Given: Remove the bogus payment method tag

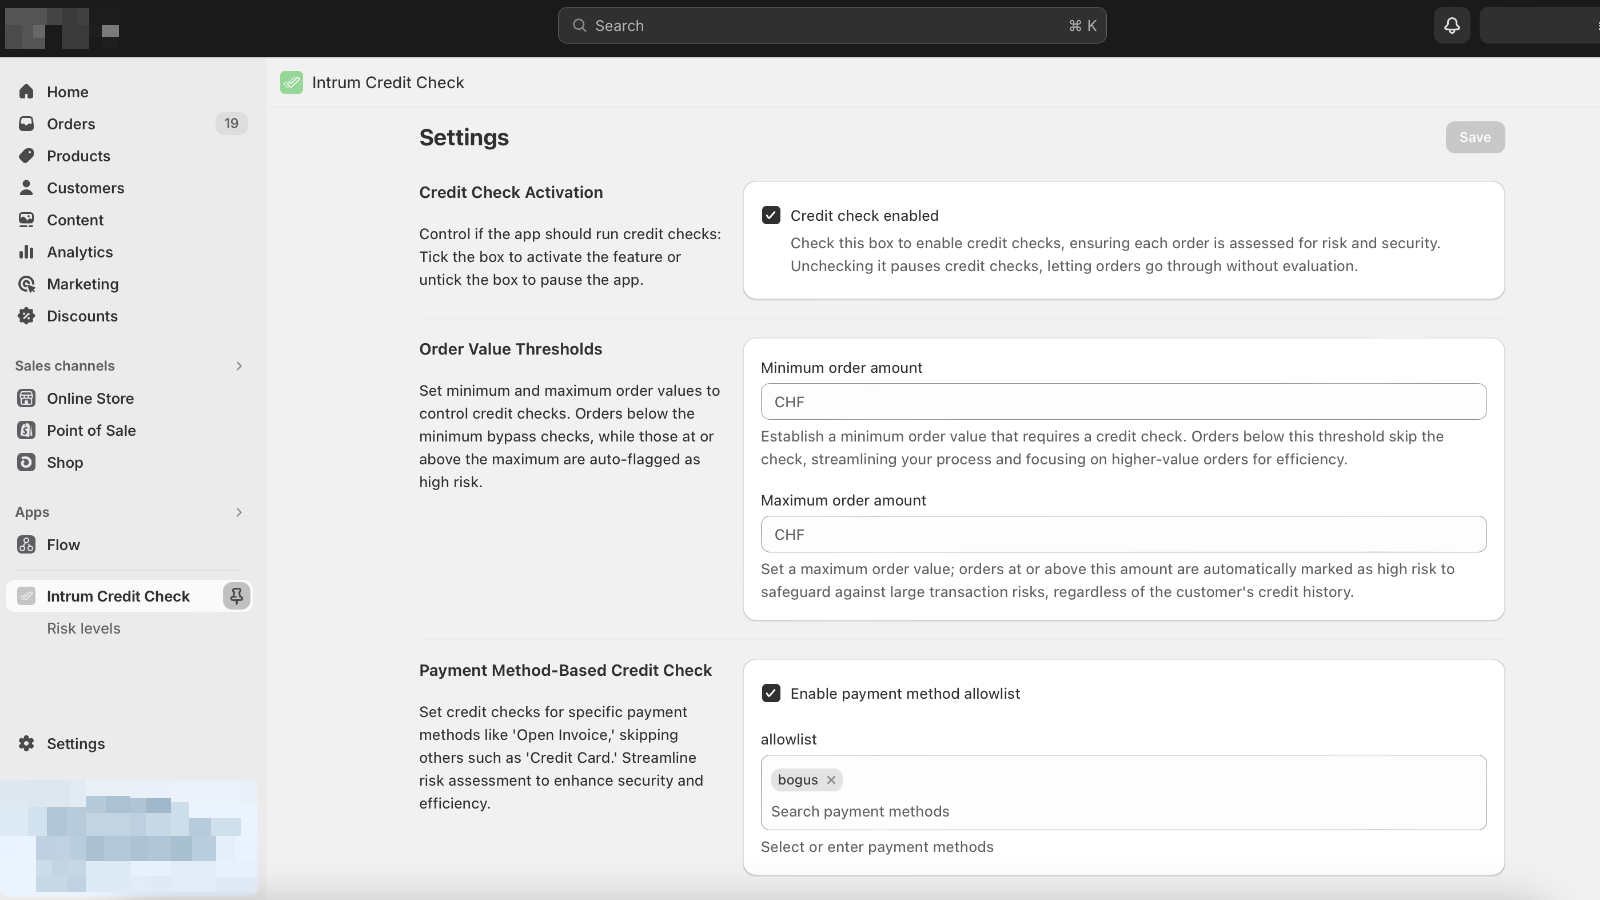Looking at the screenshot, I should point(831,780).
